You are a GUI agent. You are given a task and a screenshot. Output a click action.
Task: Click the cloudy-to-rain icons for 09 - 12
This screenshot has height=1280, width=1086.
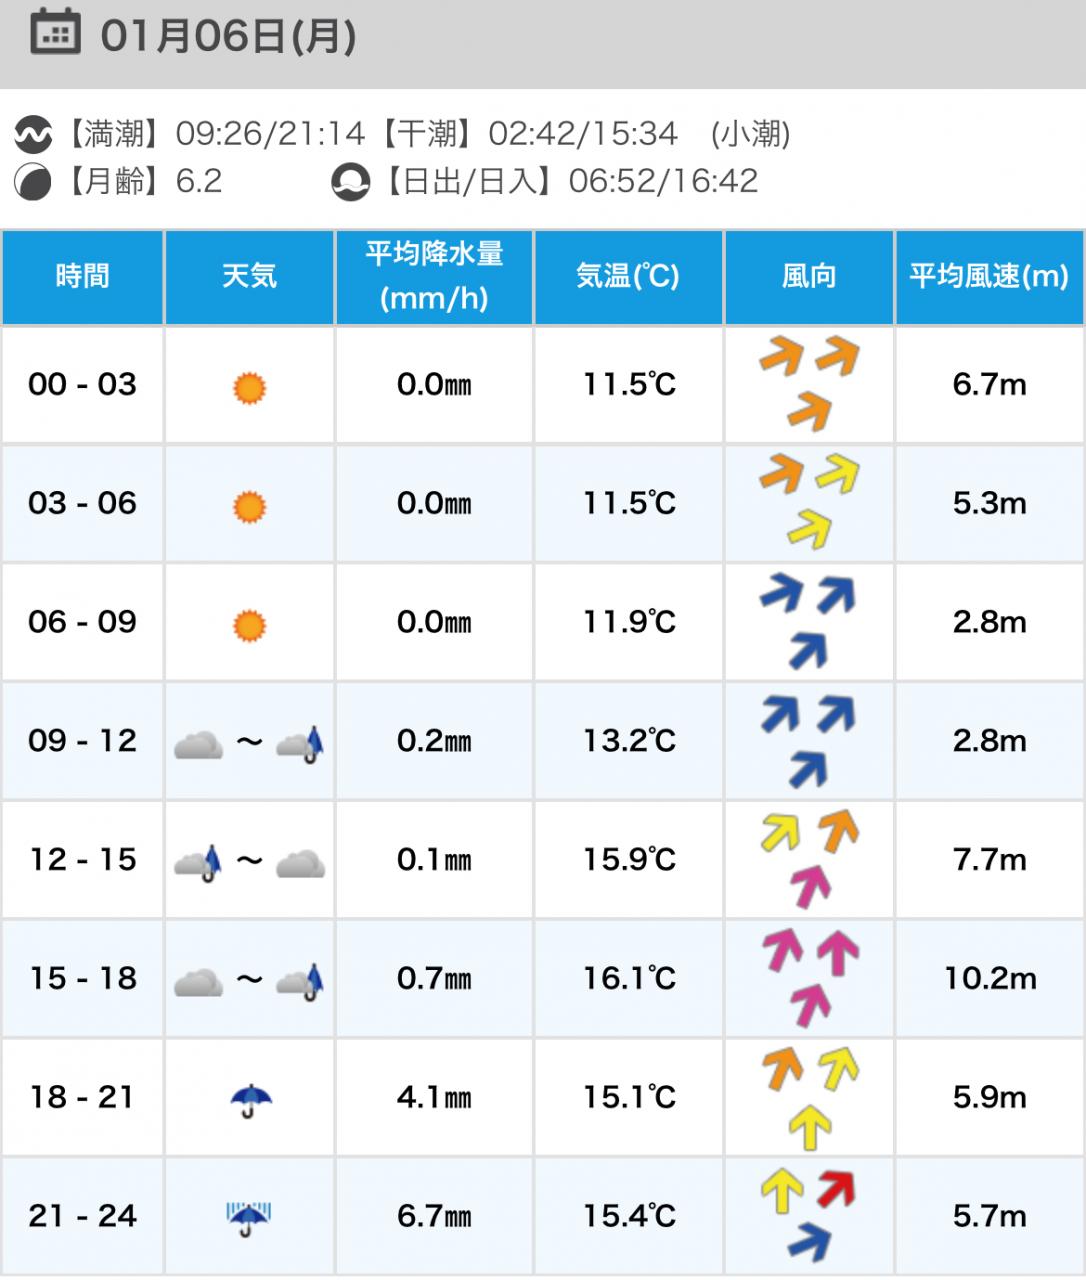point(249,743)
